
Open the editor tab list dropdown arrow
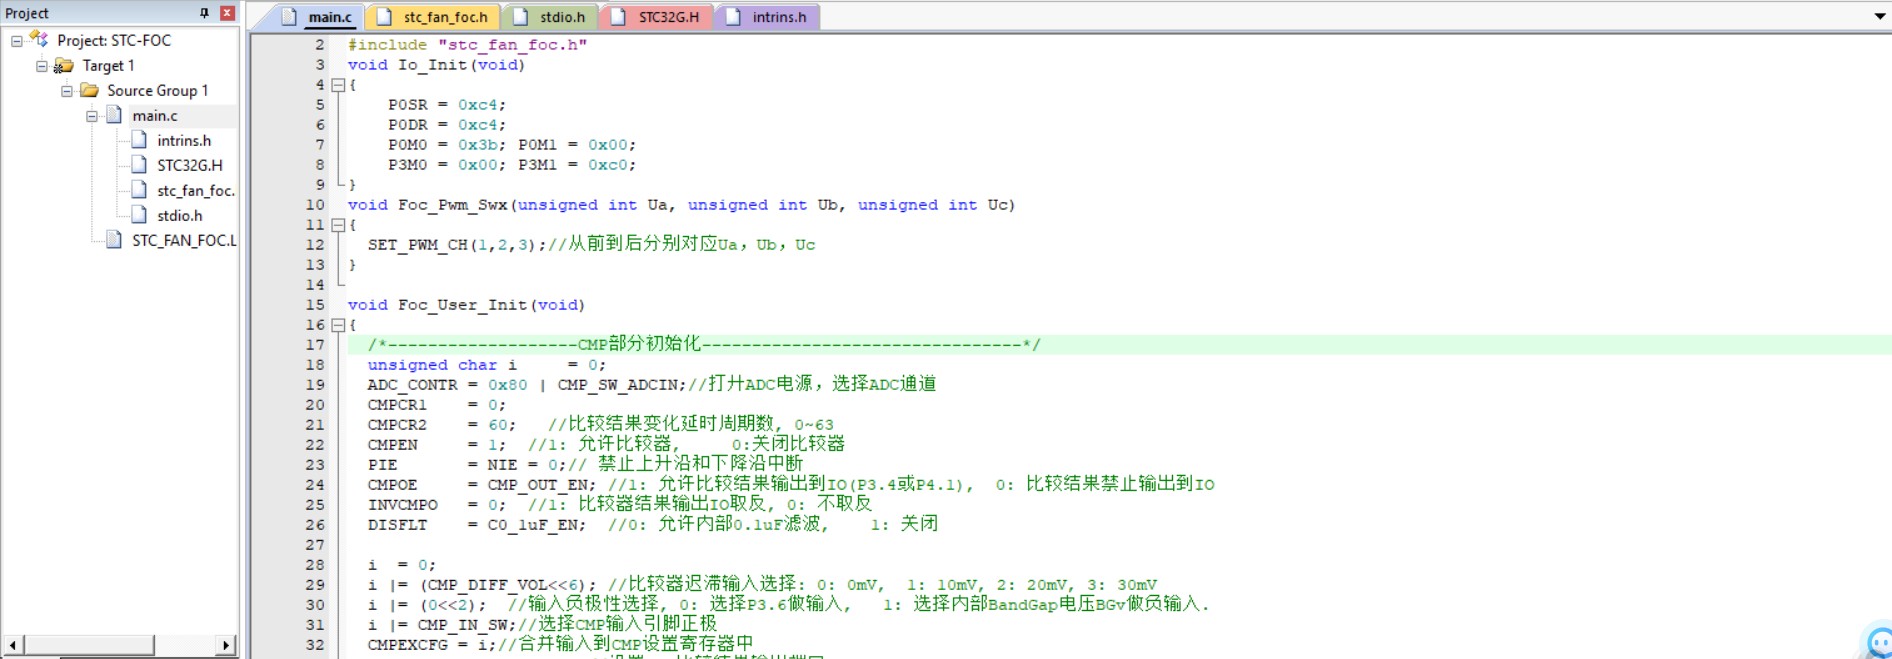click(x=1880, y=16)
